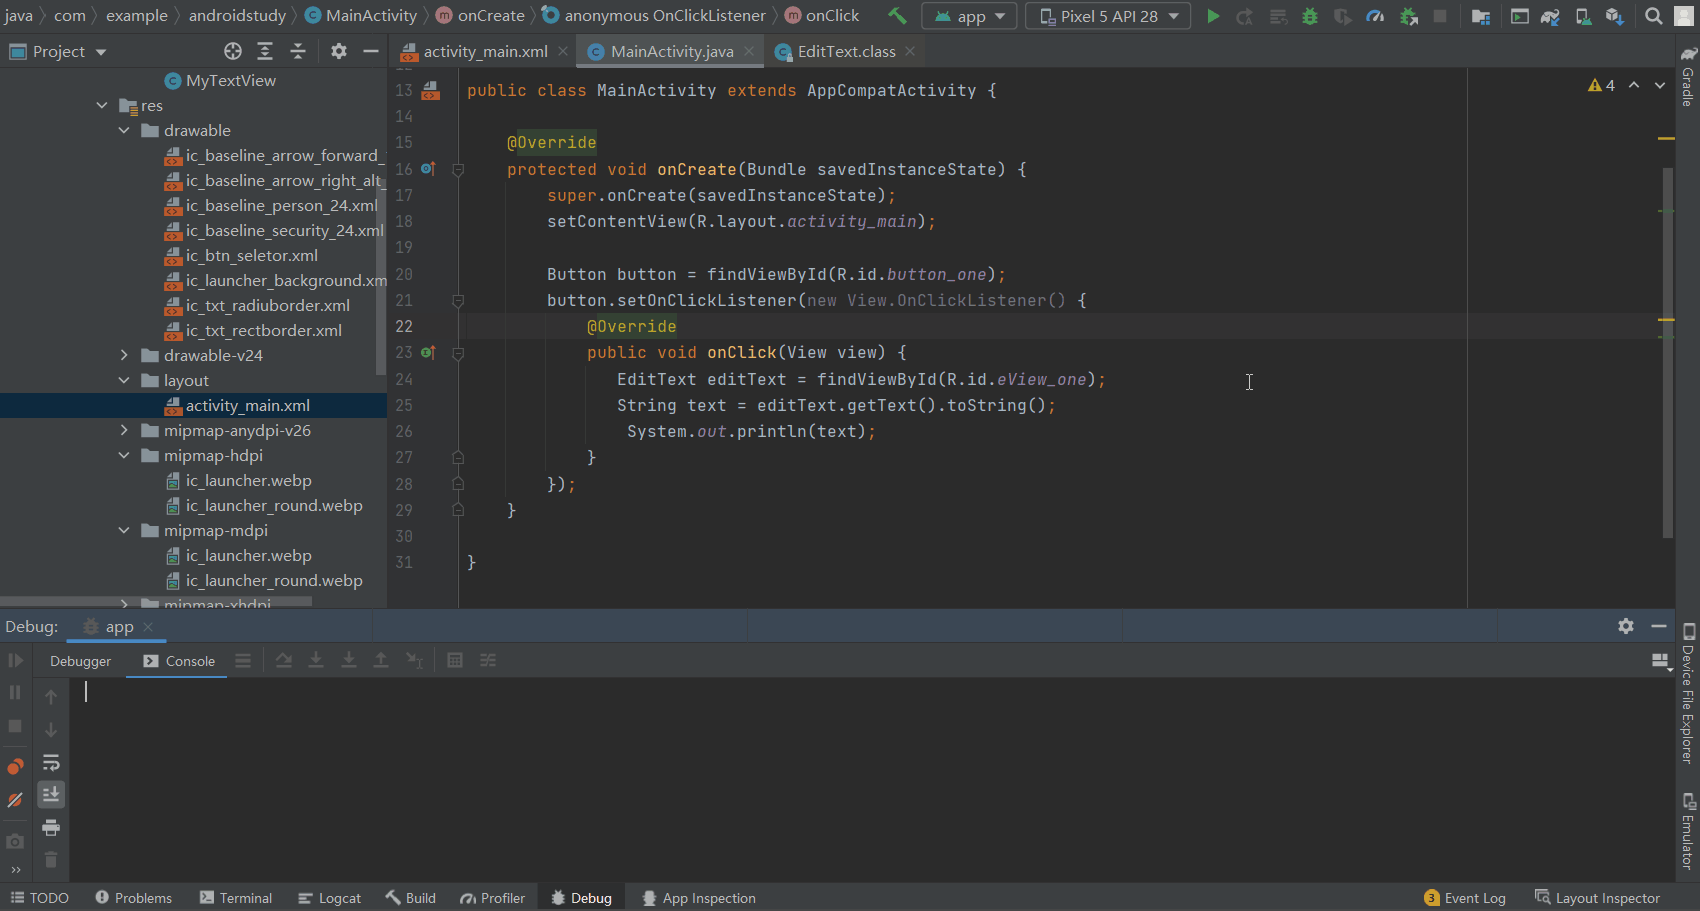Viewport: 1700px width, 911px height.
Task: Collapse the drawable folder
Action: pos(124,130)
